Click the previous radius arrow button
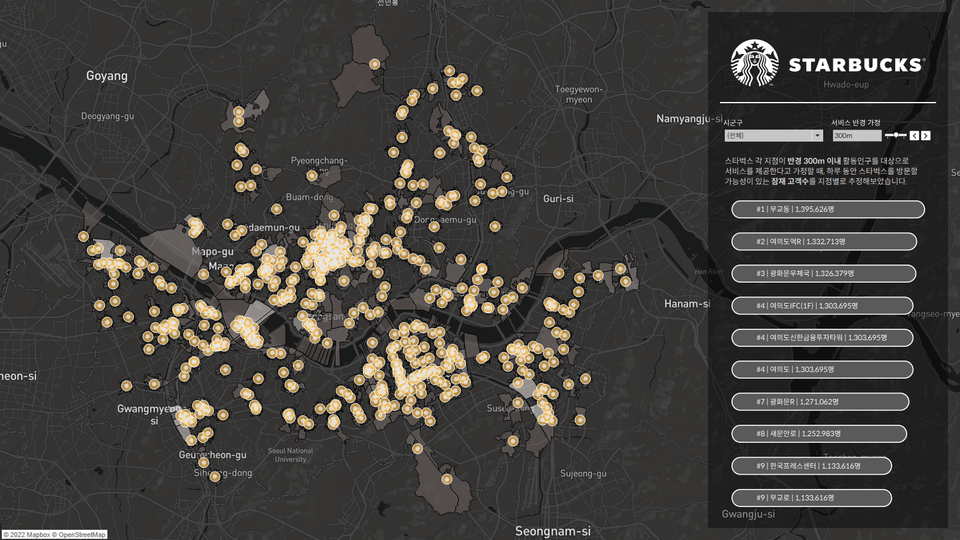960x540 pixels. click(x=914, y=136)
